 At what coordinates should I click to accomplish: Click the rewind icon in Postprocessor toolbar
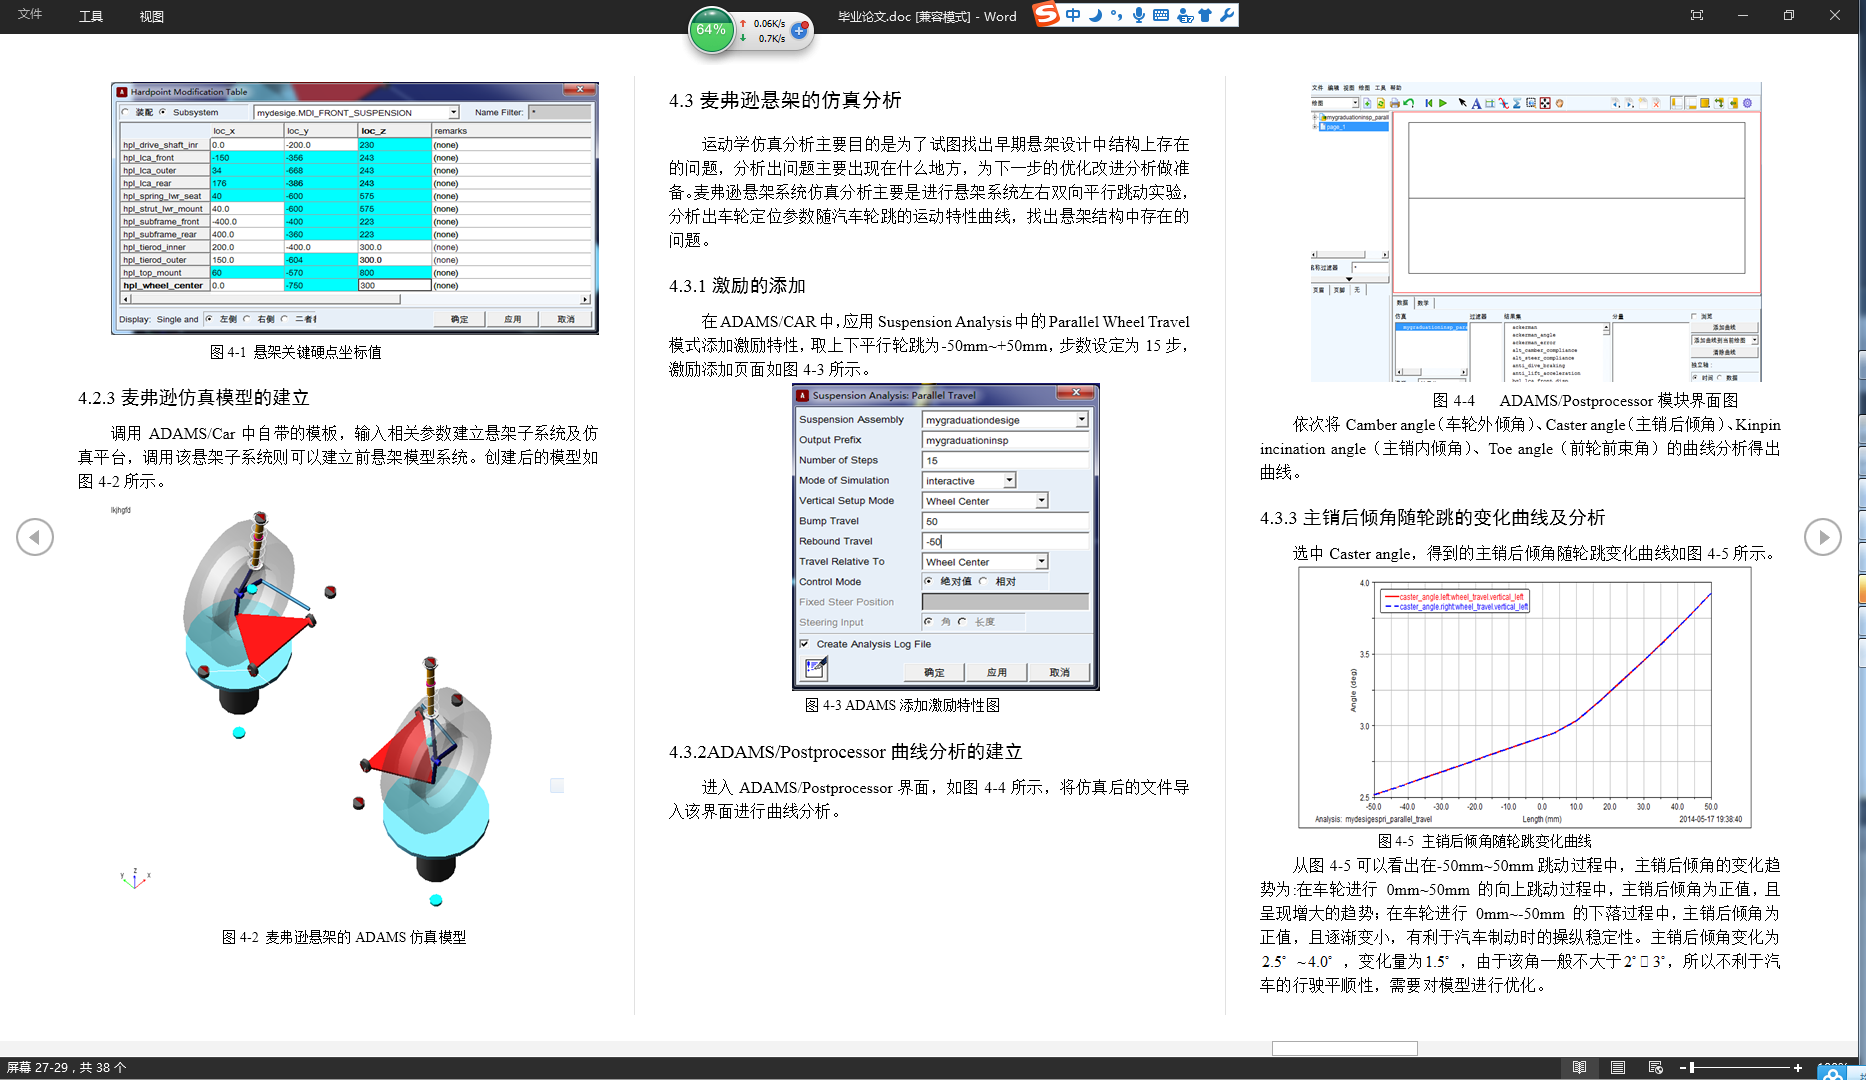pos(1429,103)
